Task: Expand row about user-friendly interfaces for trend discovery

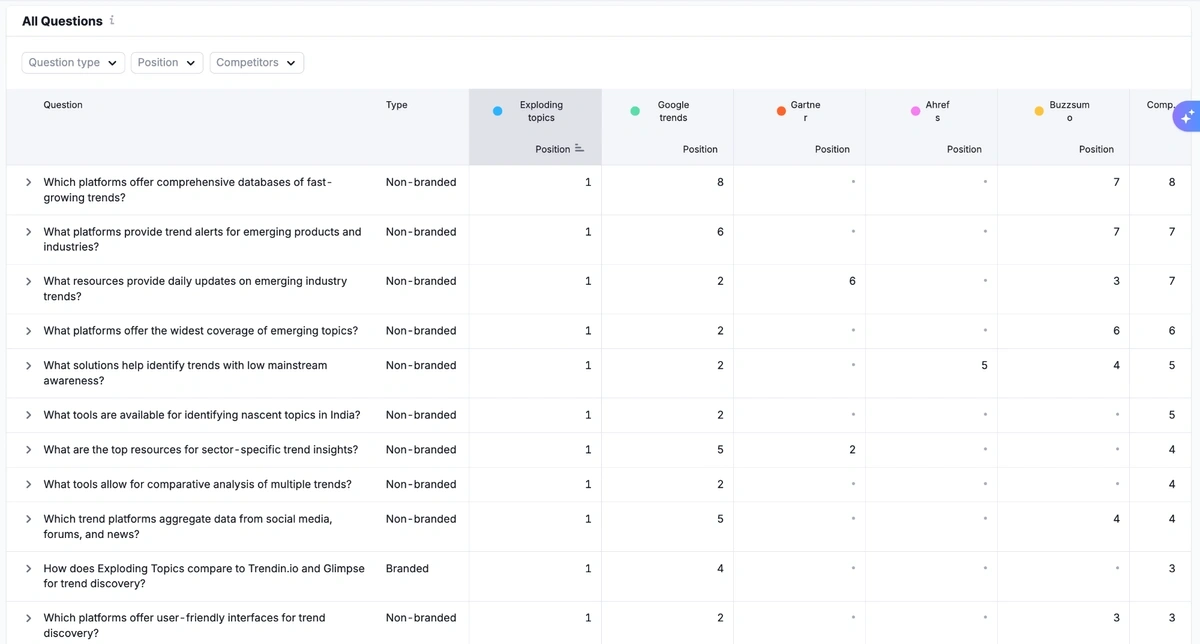Action: point(28,617)
